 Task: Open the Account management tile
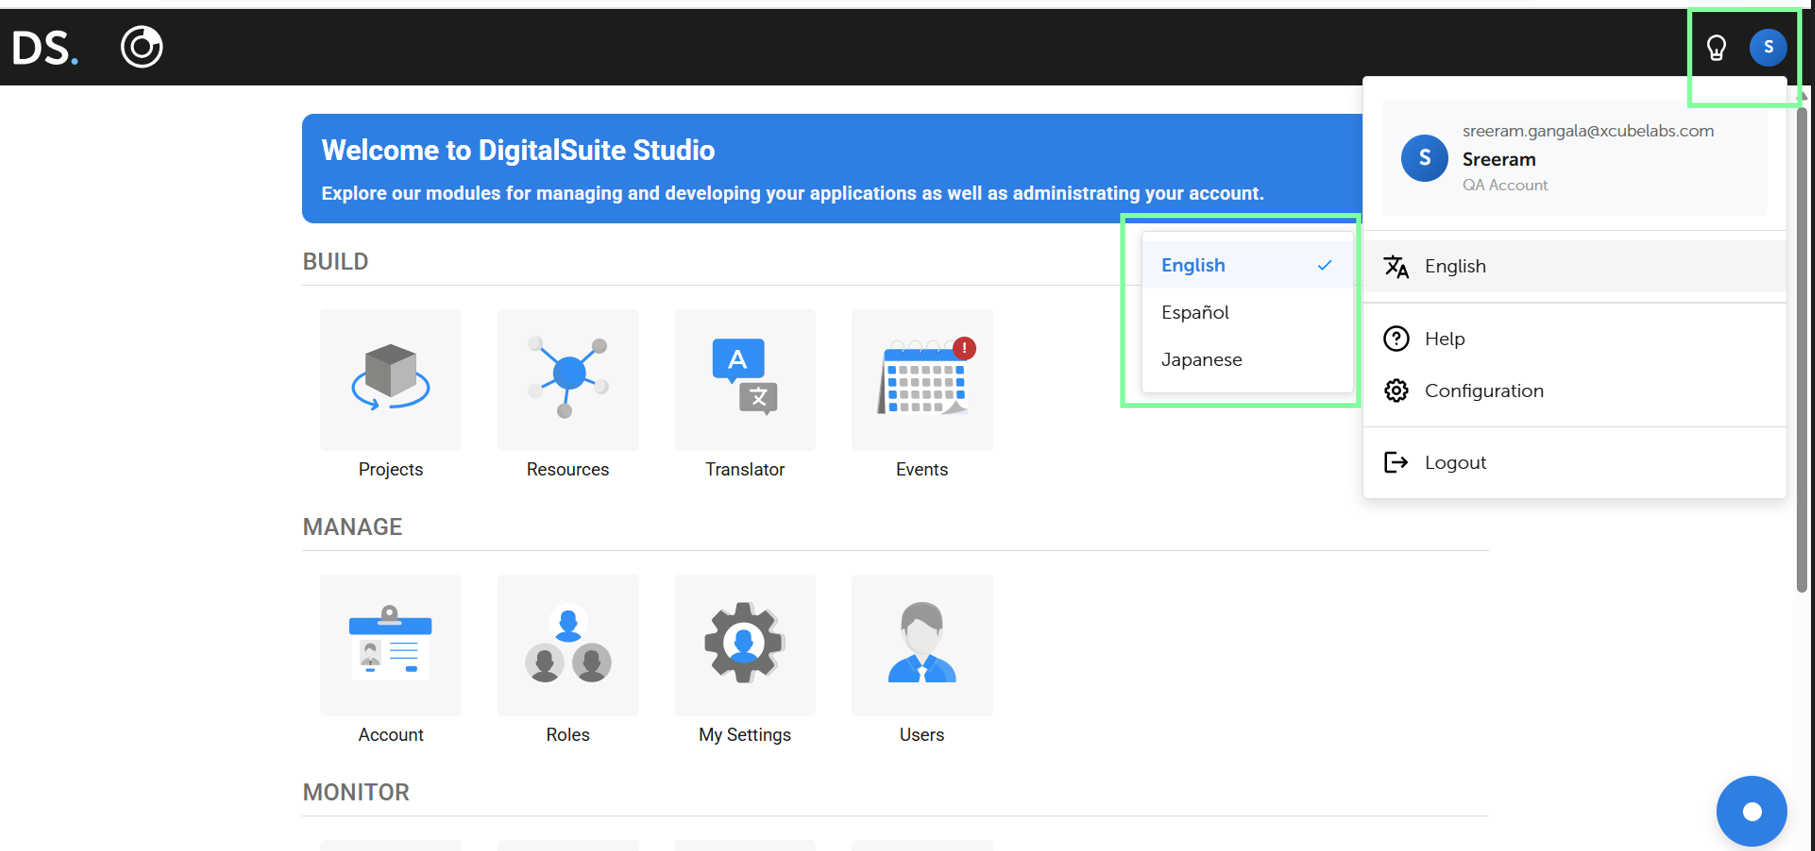tap(390, 645)
